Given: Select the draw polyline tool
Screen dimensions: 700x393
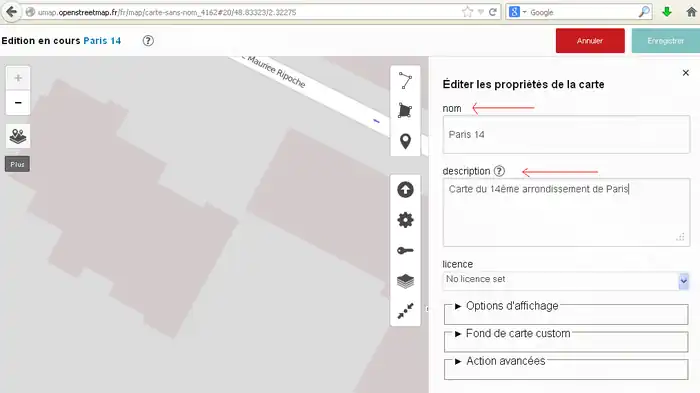Looking at the screenshot, I should coord(405,81).
